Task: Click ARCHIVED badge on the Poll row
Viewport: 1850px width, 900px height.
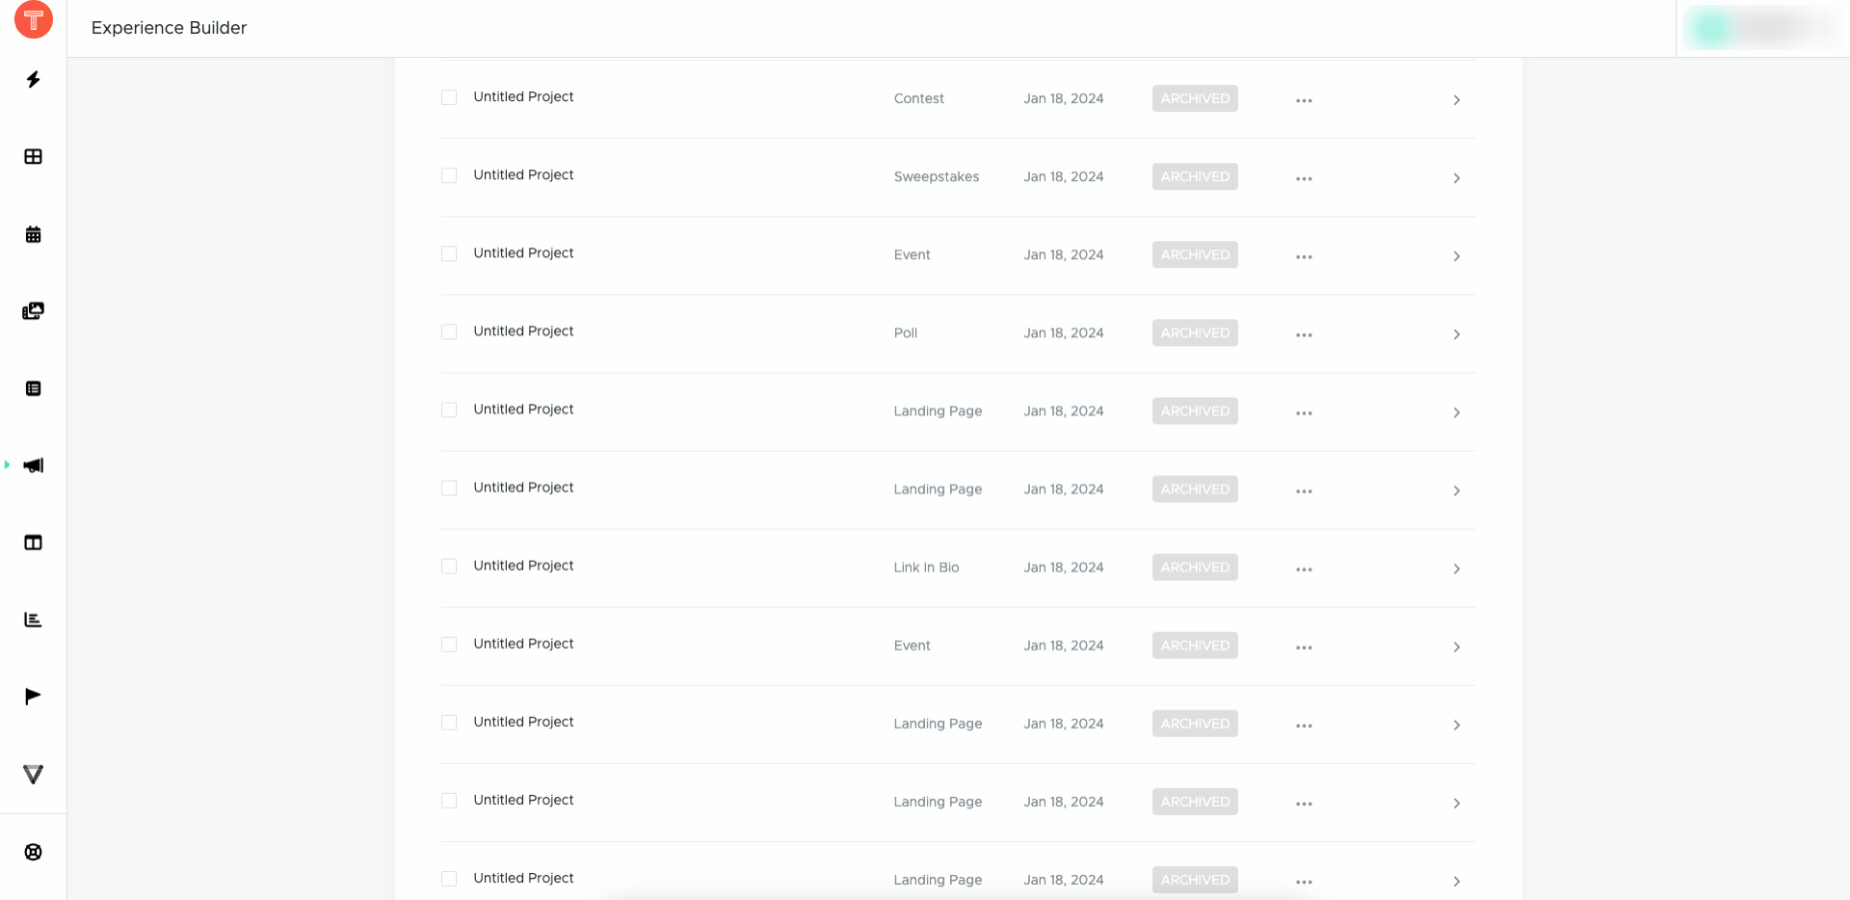Action: pos(1195,333)
